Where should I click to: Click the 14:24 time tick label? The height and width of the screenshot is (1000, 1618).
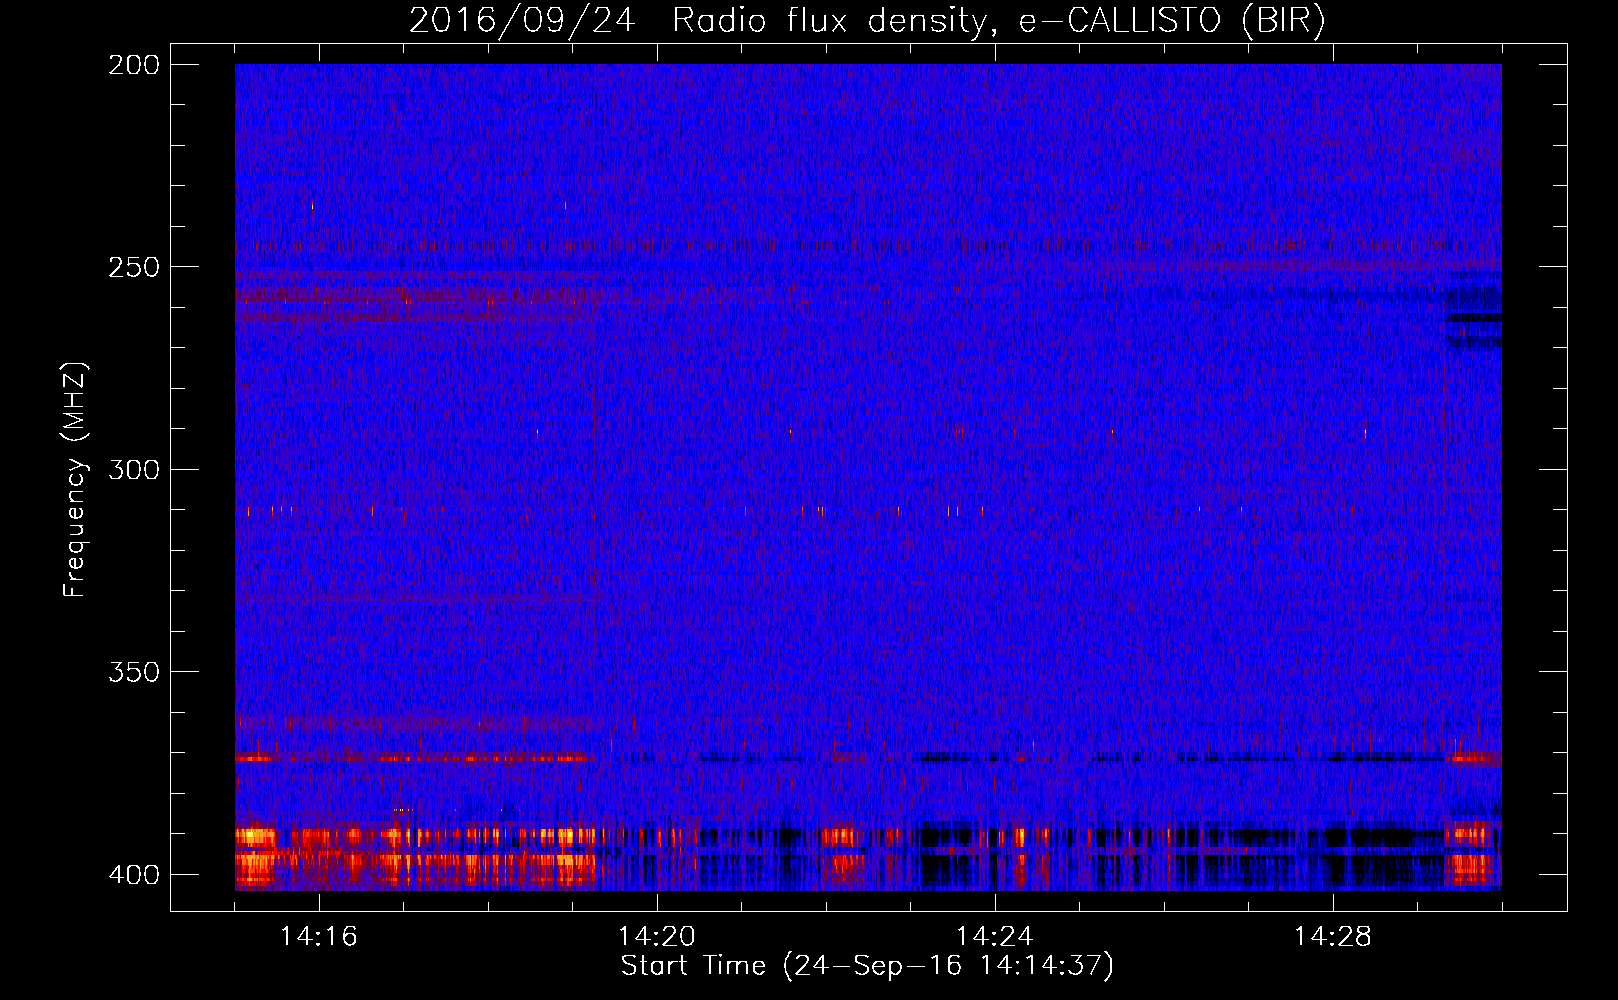tap(995, 937)
